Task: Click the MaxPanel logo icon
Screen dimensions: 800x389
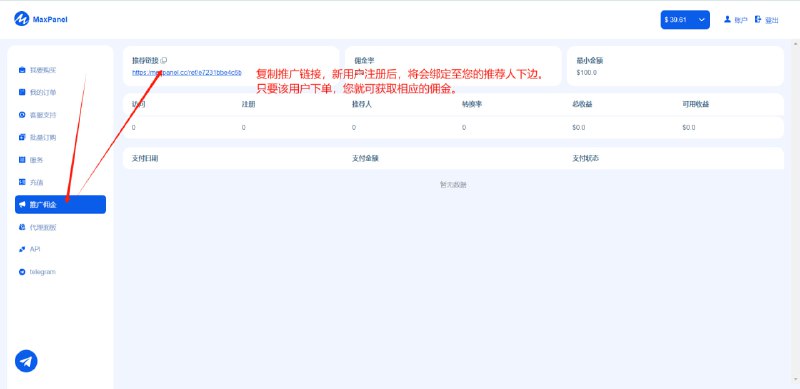Action: pyautogui.click(x=21, y=19)
